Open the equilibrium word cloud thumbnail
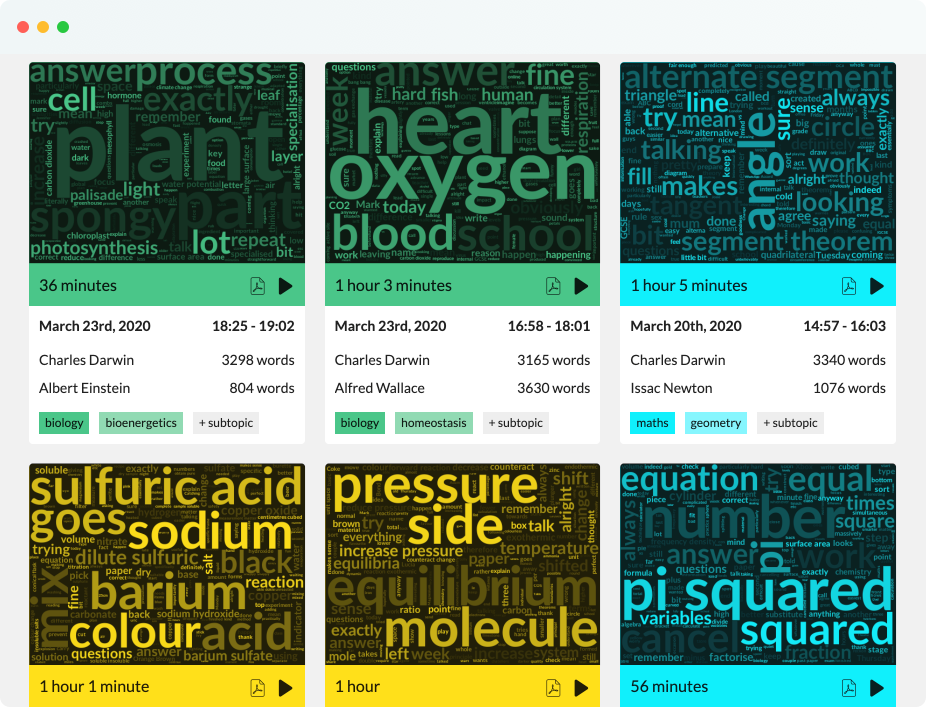 [x=462, y=564]
